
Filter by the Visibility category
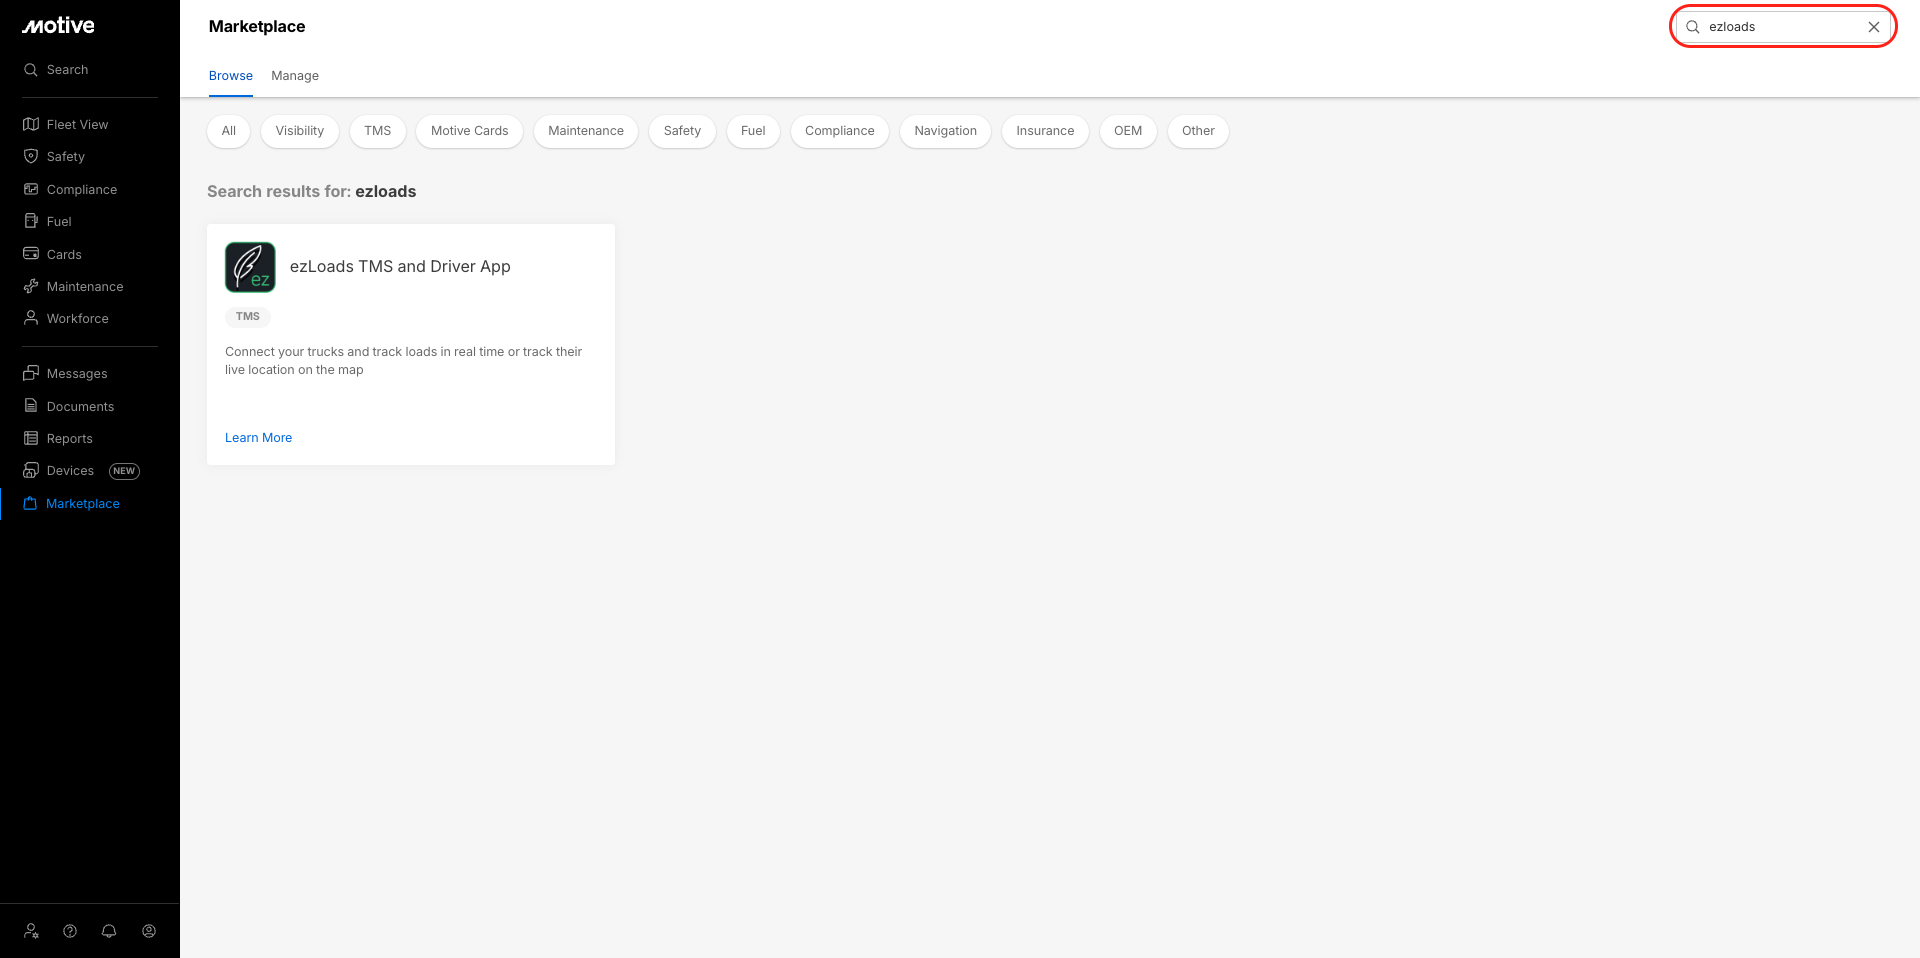[x=300, y=131]
